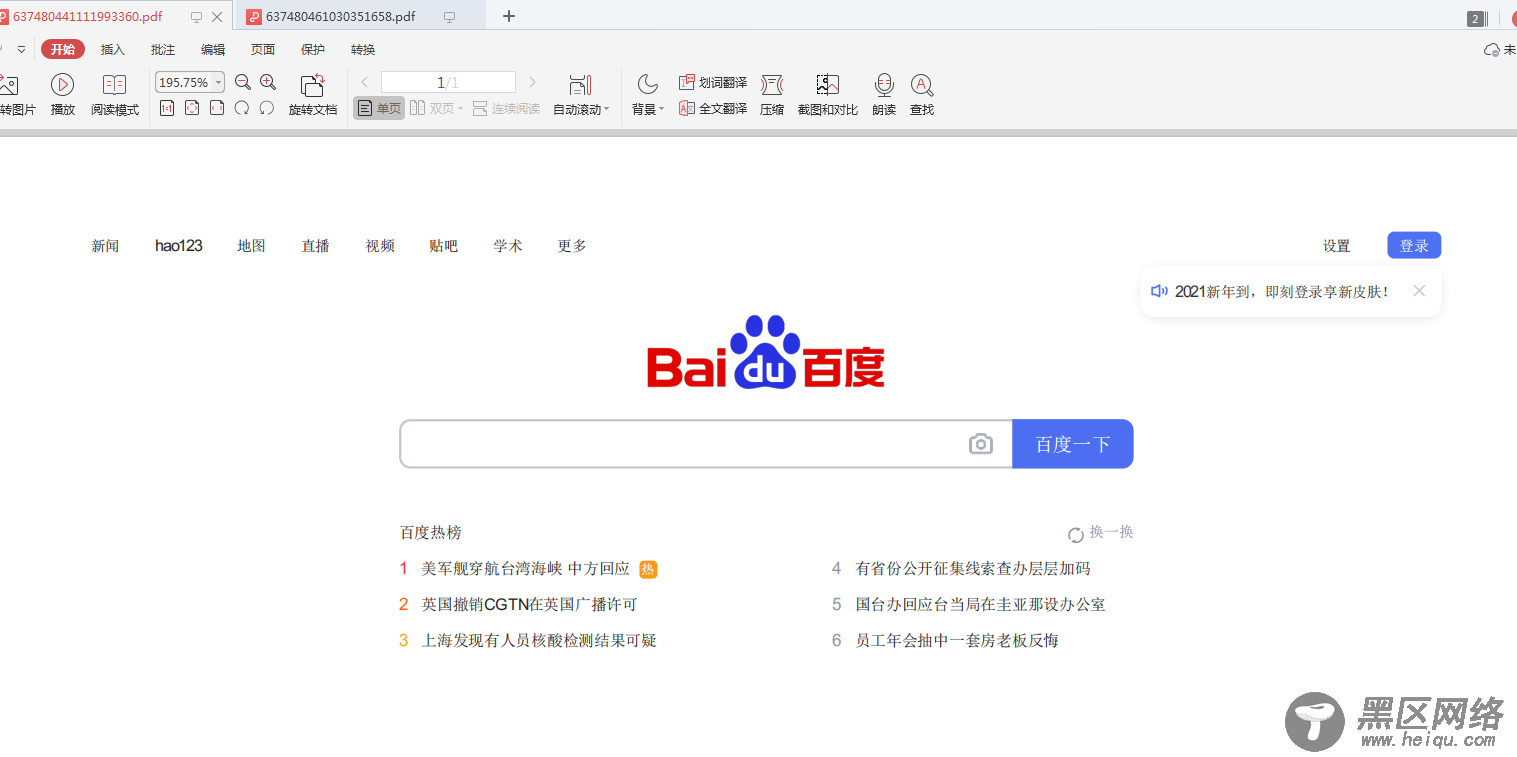Set actual size 1:1 view
The image size is (1517, 757).
[167, 108]
